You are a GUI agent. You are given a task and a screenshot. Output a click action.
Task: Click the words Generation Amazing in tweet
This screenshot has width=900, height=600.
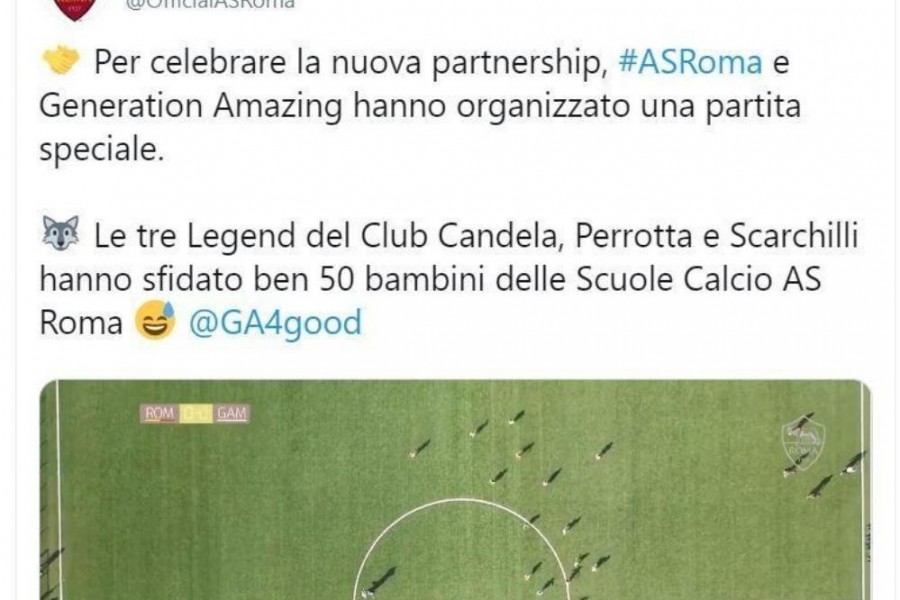(191, 107)
